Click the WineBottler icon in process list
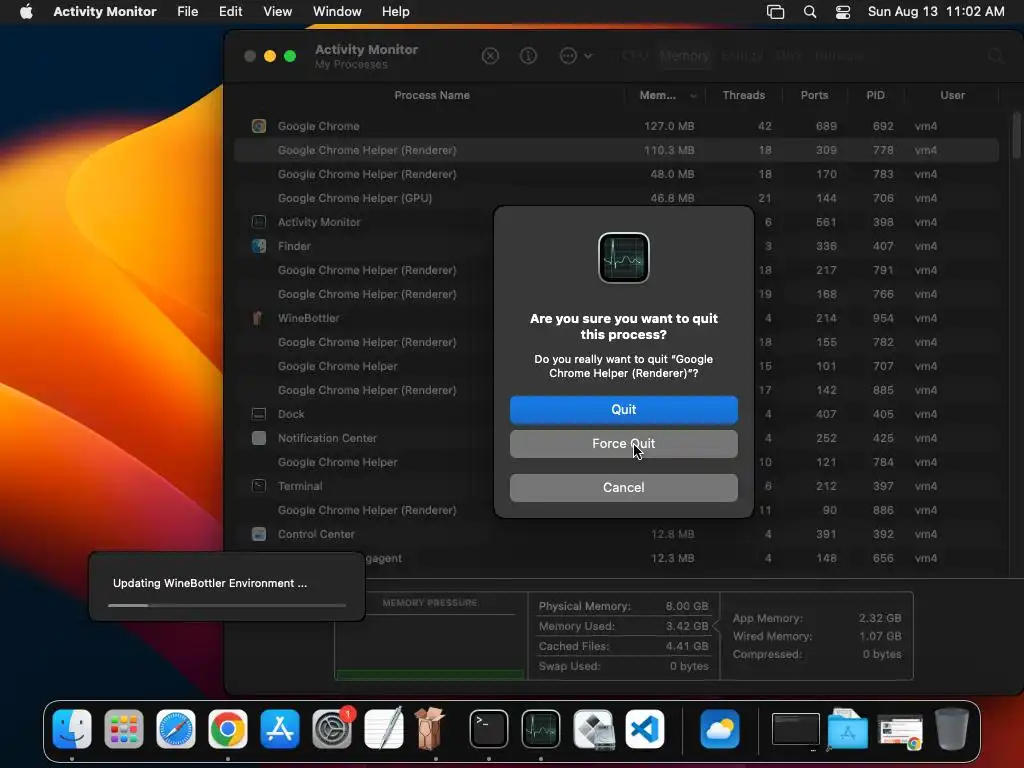This screenshot has width=1024, height=768. (258, 318)
